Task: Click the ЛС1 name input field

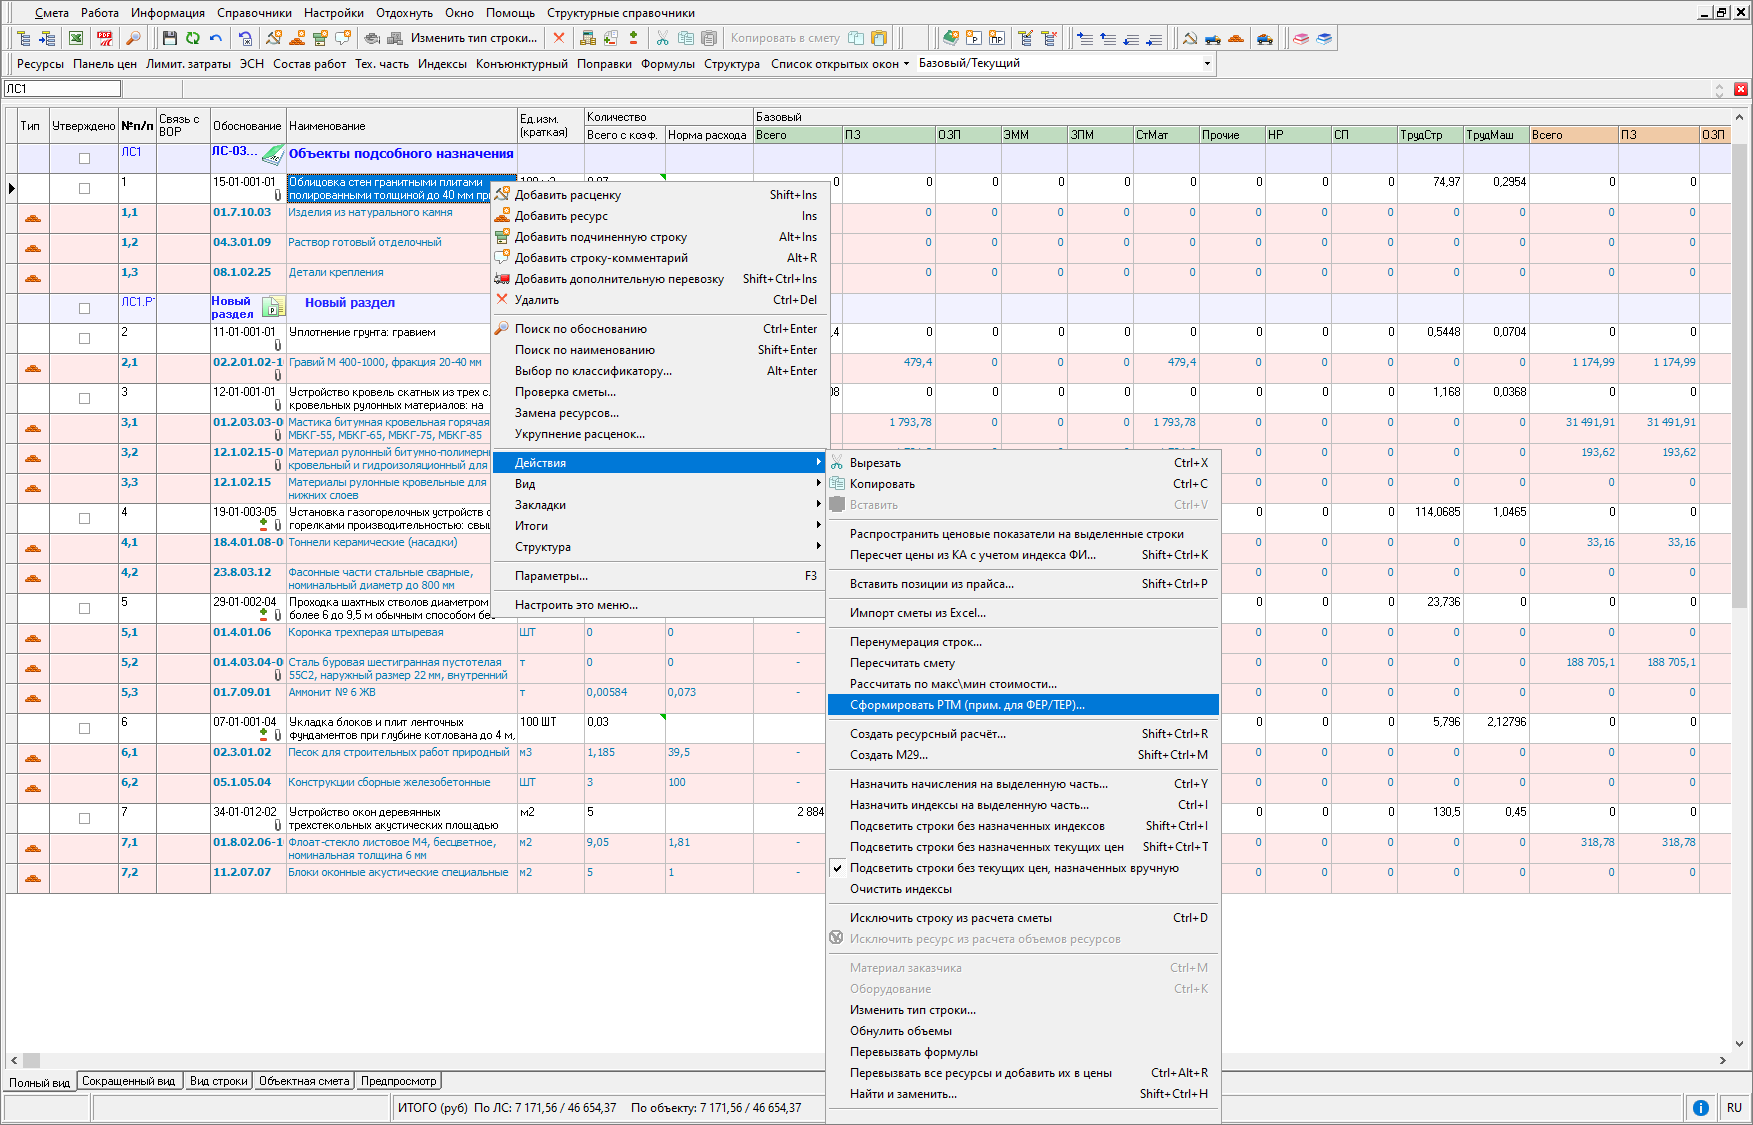Action: pyautogui.click(x=63, y=89)
